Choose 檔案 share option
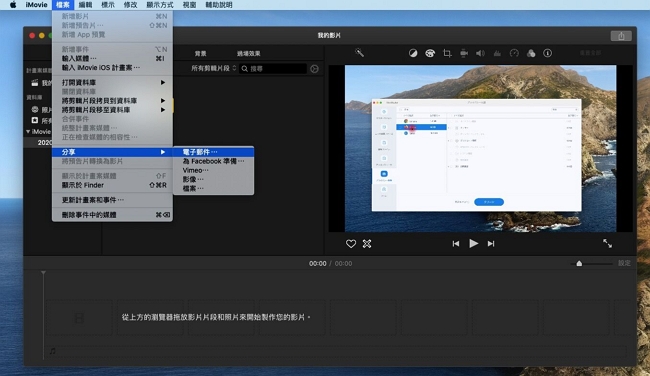650x376 pixels. tap(213, 189)
